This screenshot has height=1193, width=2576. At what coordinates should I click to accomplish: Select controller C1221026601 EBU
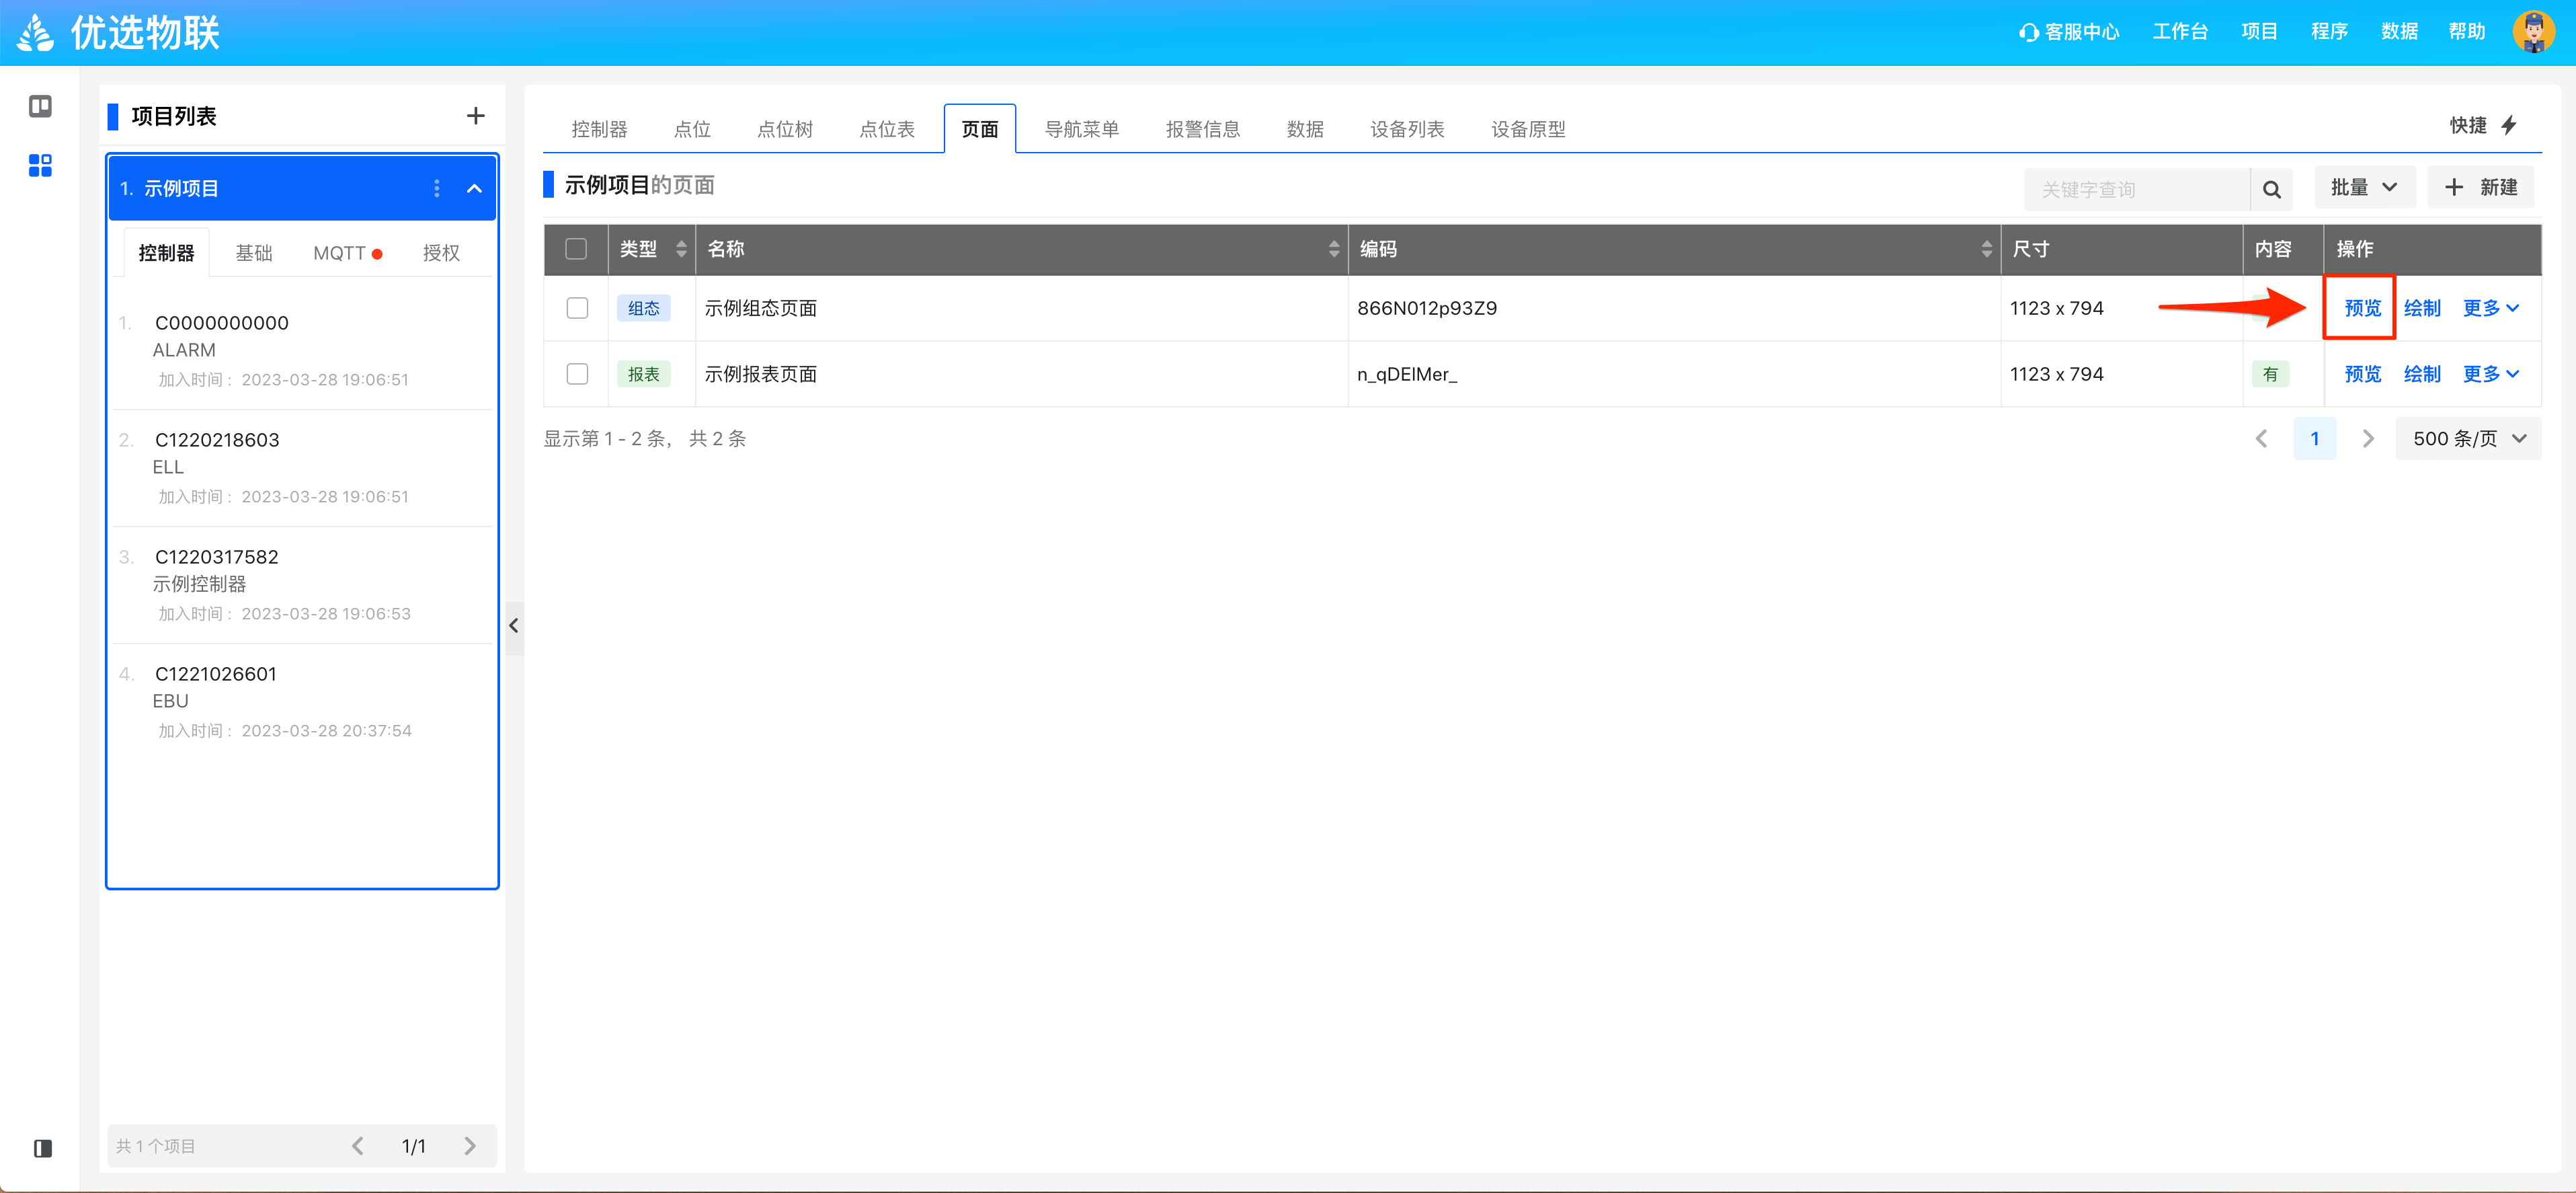pos(302,702)
